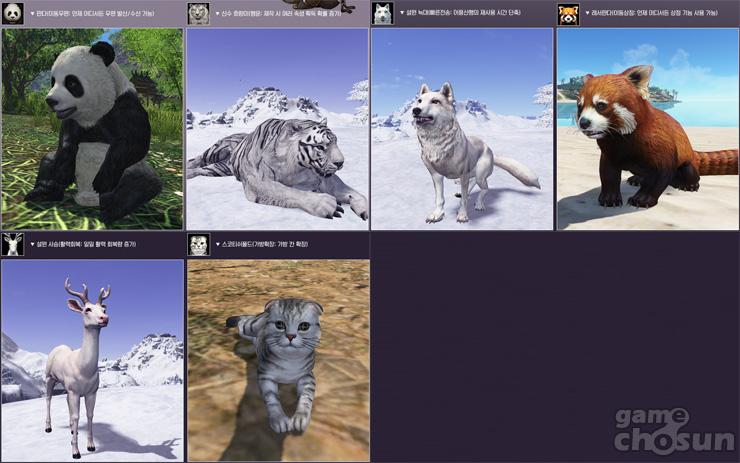This screenshot has width=740, height=463.
Task: Collapse the panda entry triangle arrow
Action: pos(32,14)
